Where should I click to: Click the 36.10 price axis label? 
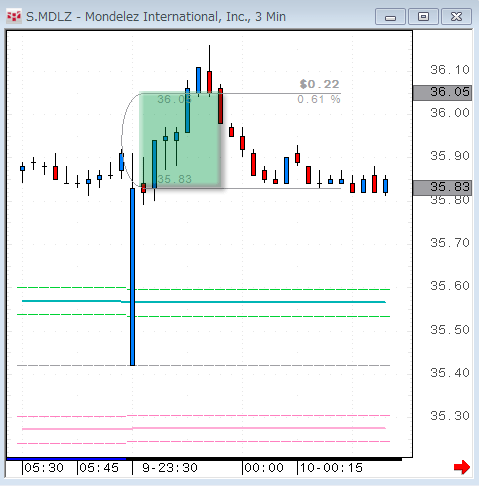(x=450, y=70)
